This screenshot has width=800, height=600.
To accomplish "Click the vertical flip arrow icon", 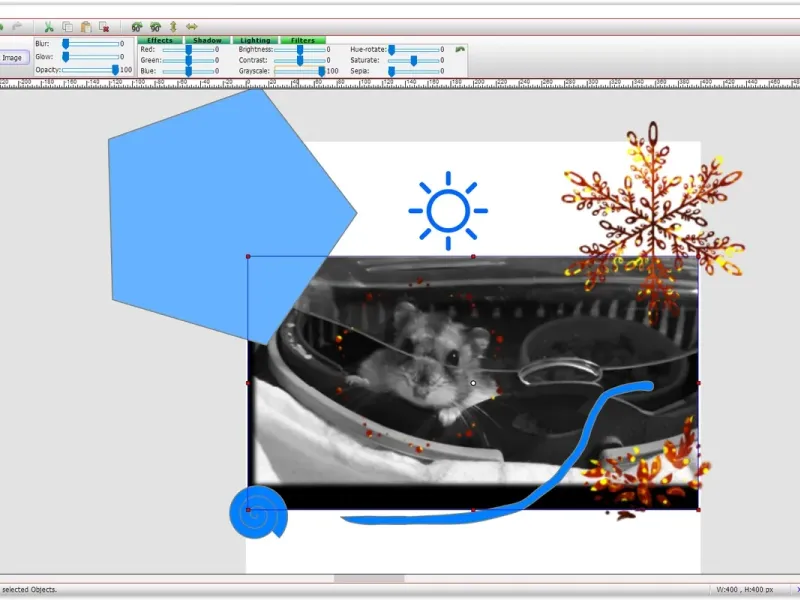I will [x=173, y=27].
